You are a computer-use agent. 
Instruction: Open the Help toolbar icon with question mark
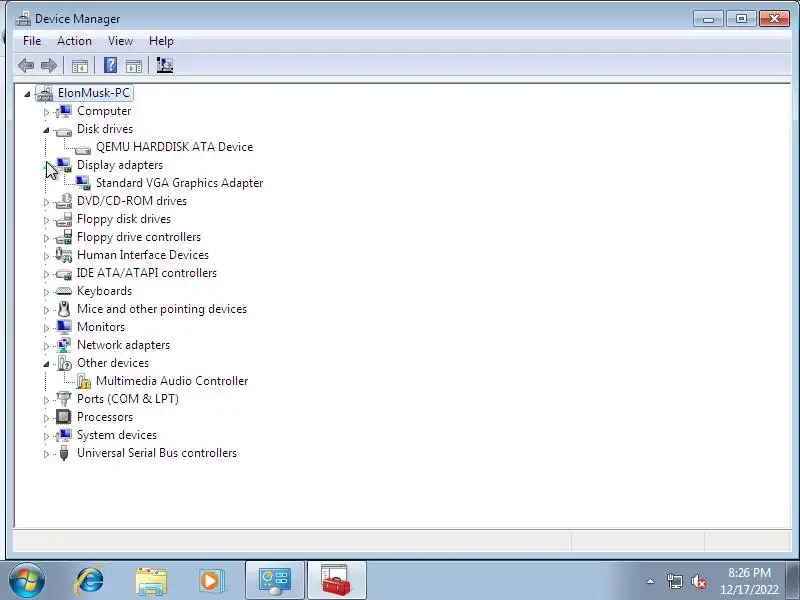110,65
